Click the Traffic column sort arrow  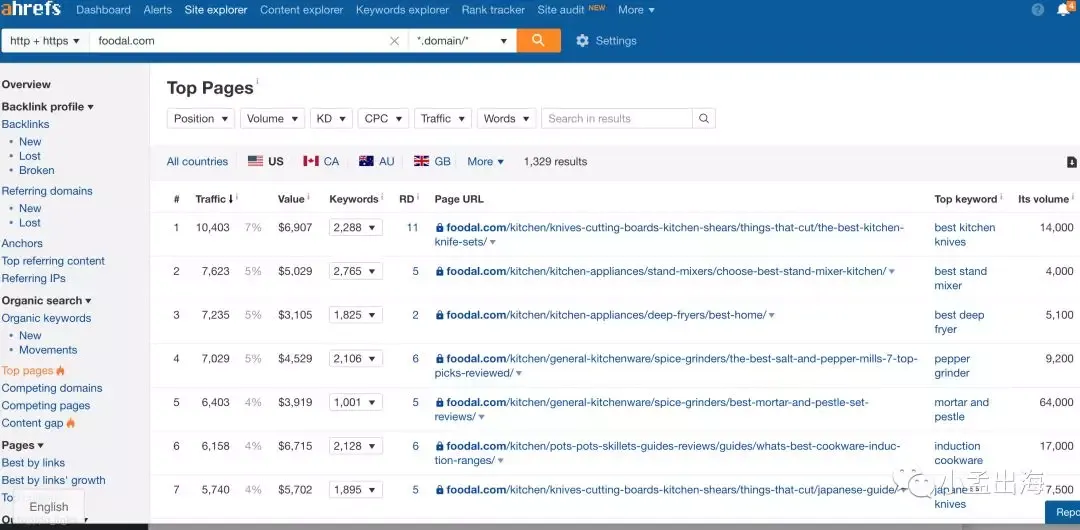click(x=231, y=199)
